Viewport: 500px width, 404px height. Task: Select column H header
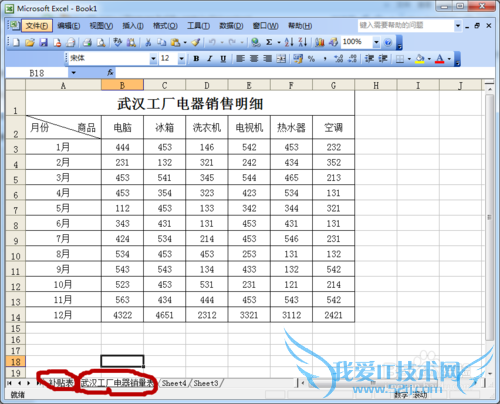click(x=376, y=85)
